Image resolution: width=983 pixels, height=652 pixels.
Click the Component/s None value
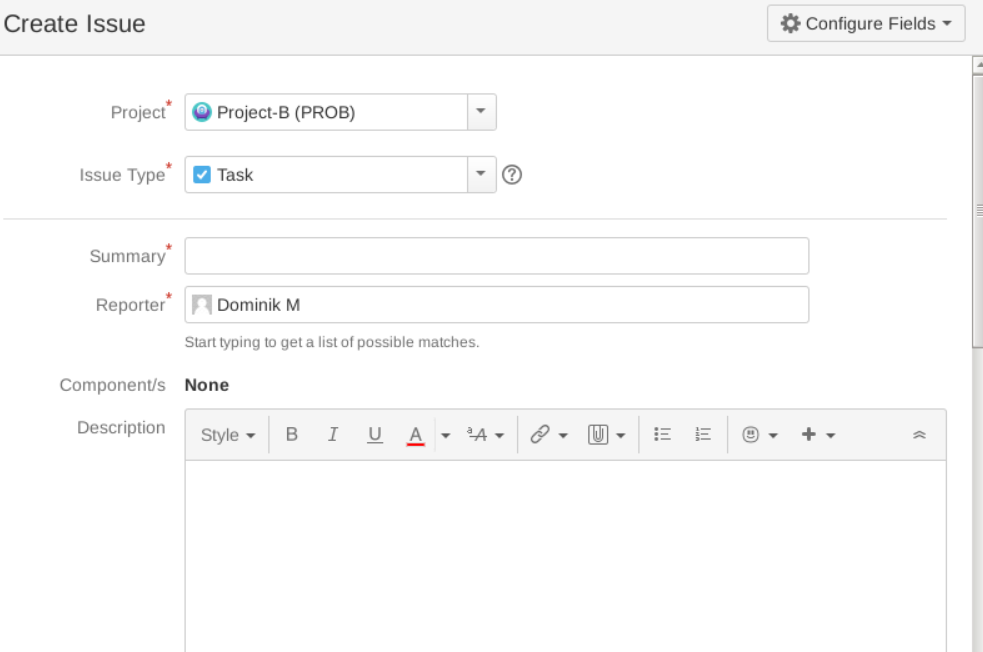point(207,385)
